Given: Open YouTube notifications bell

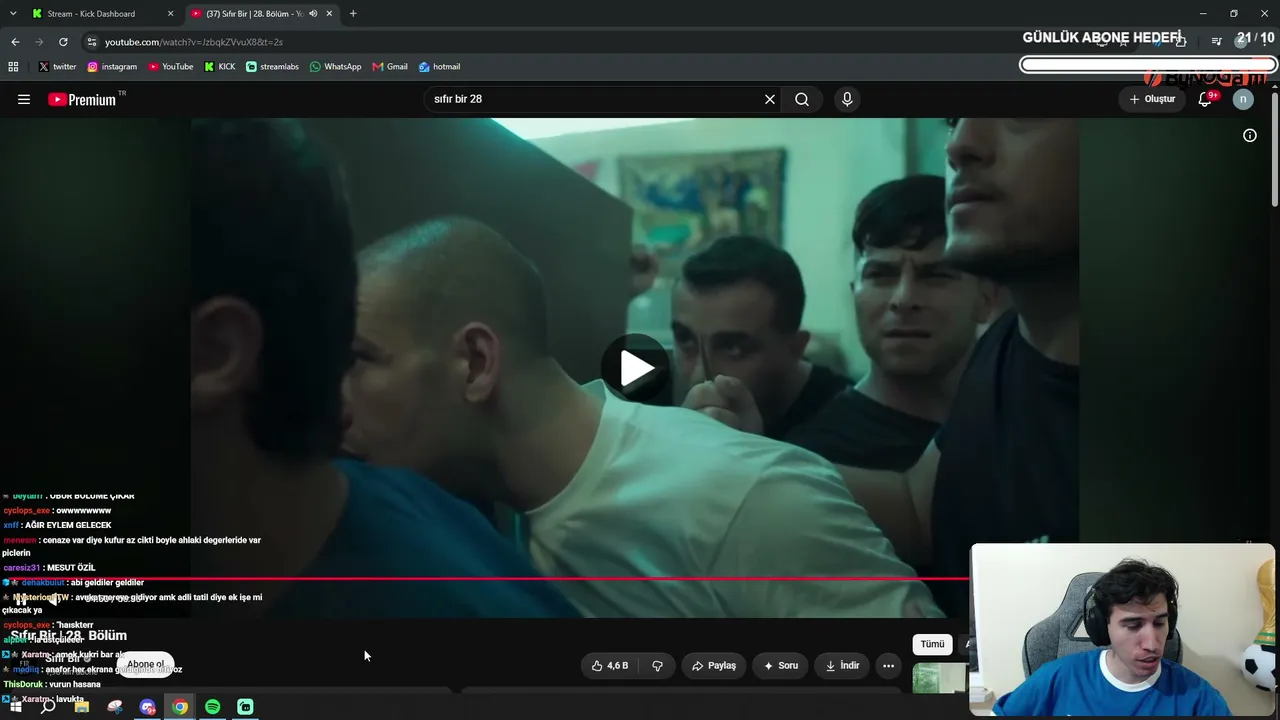Looking at the screenshot, I should [1205, 99].
